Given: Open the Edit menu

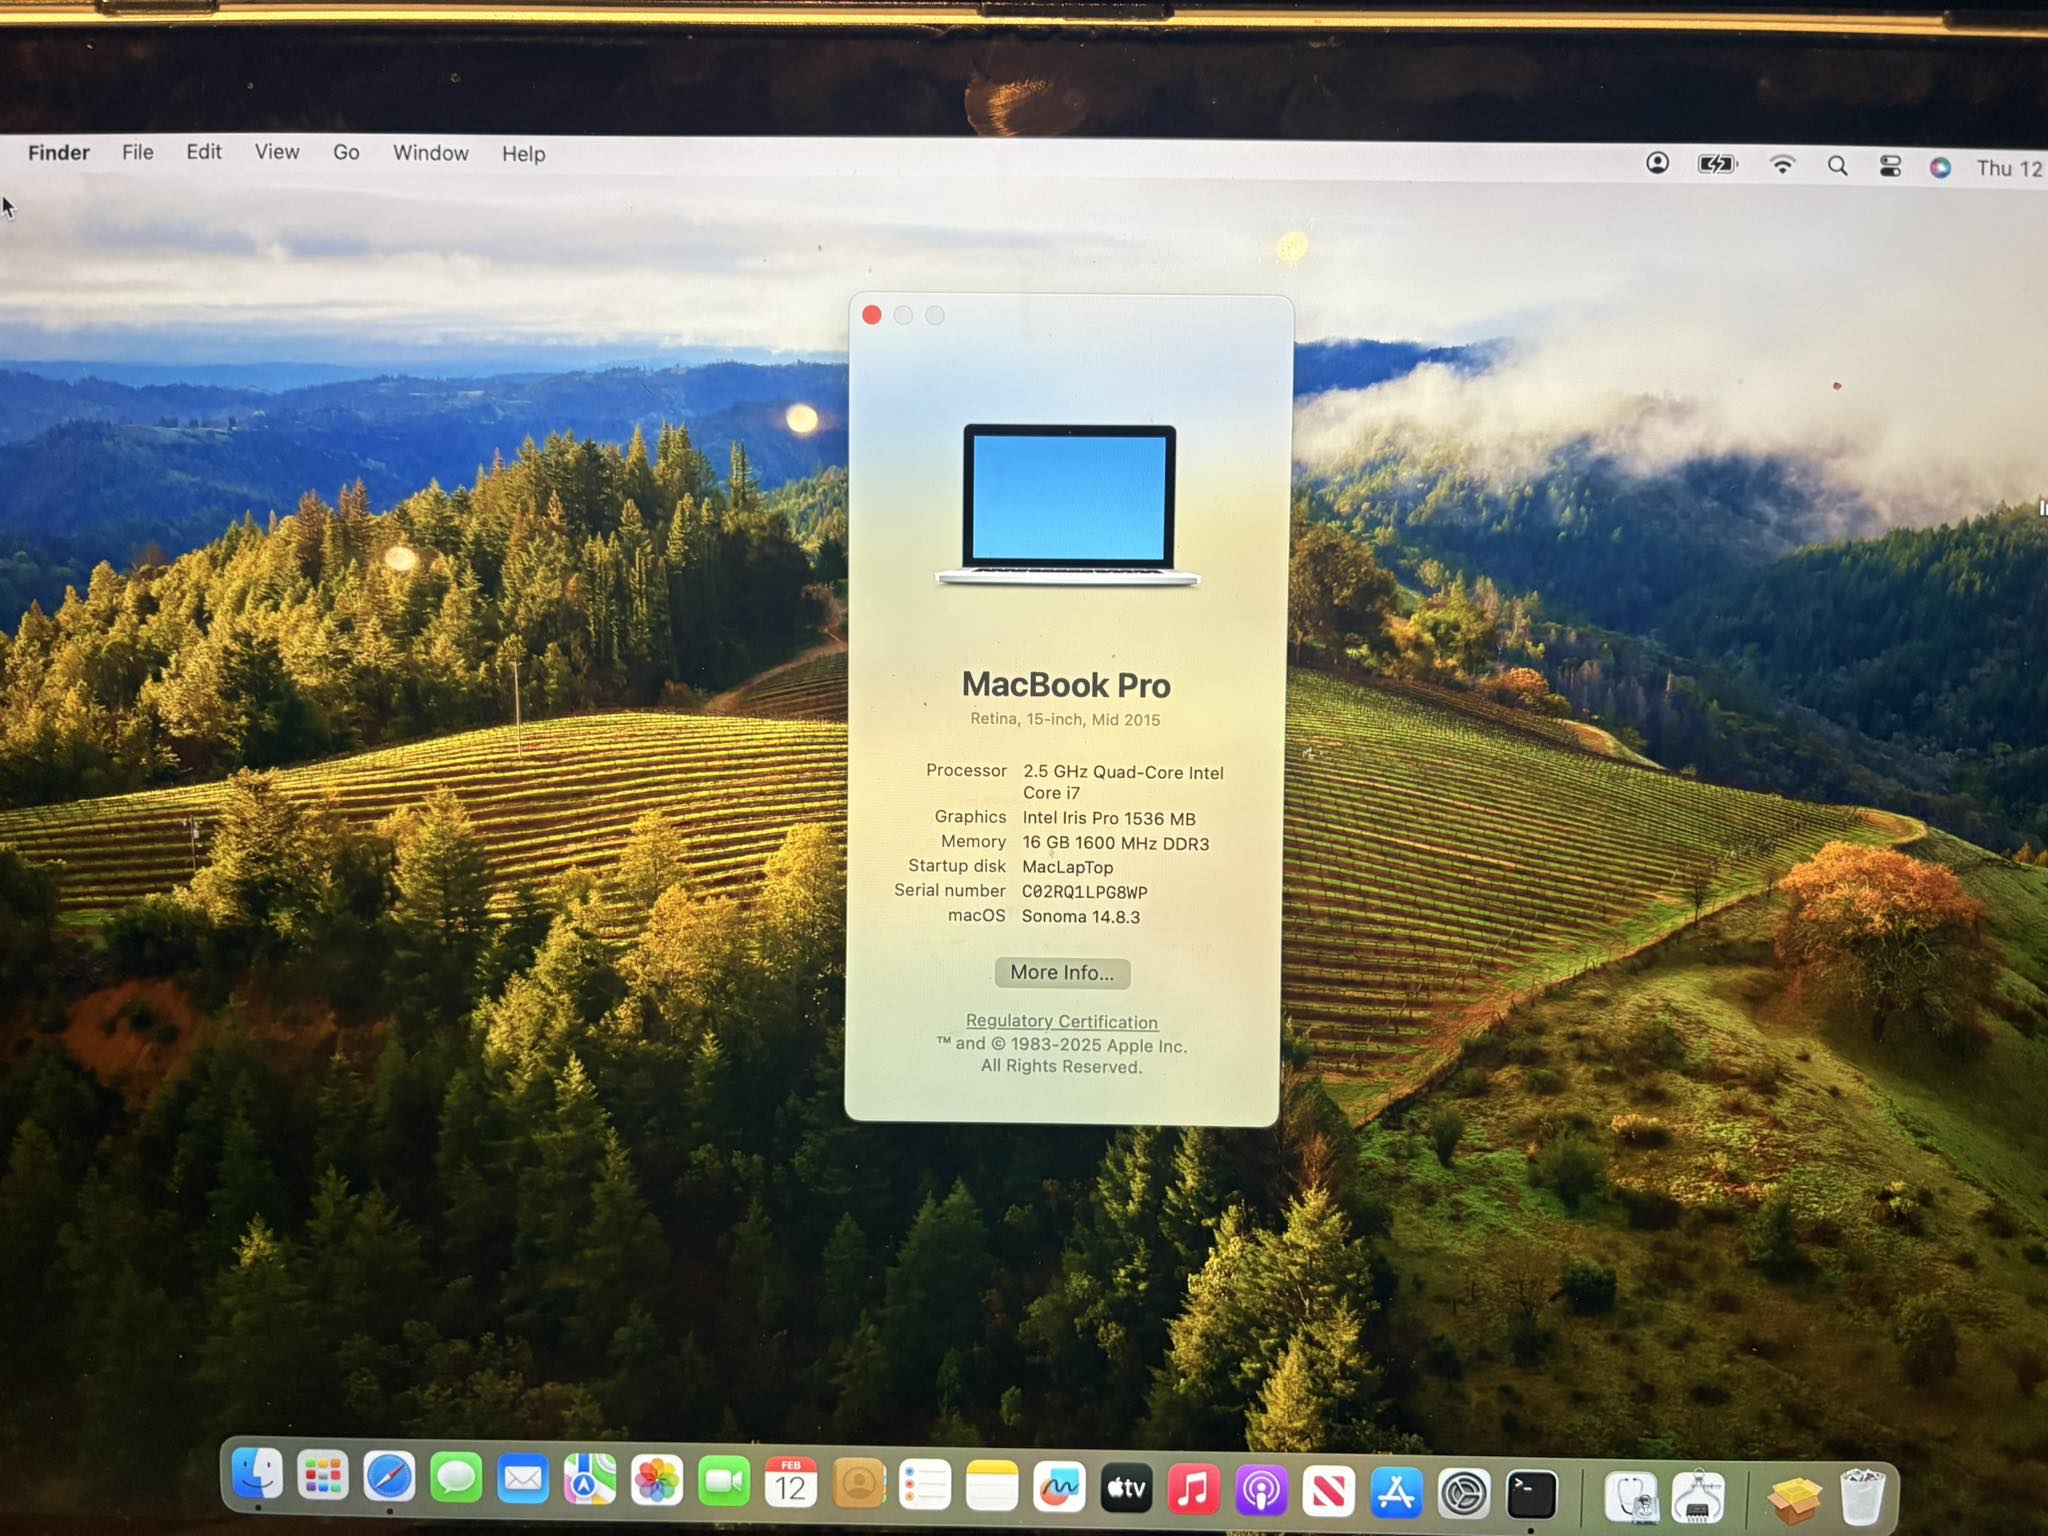Looking at the screenshot, I should pyautogui.click(x=204, y=152).
